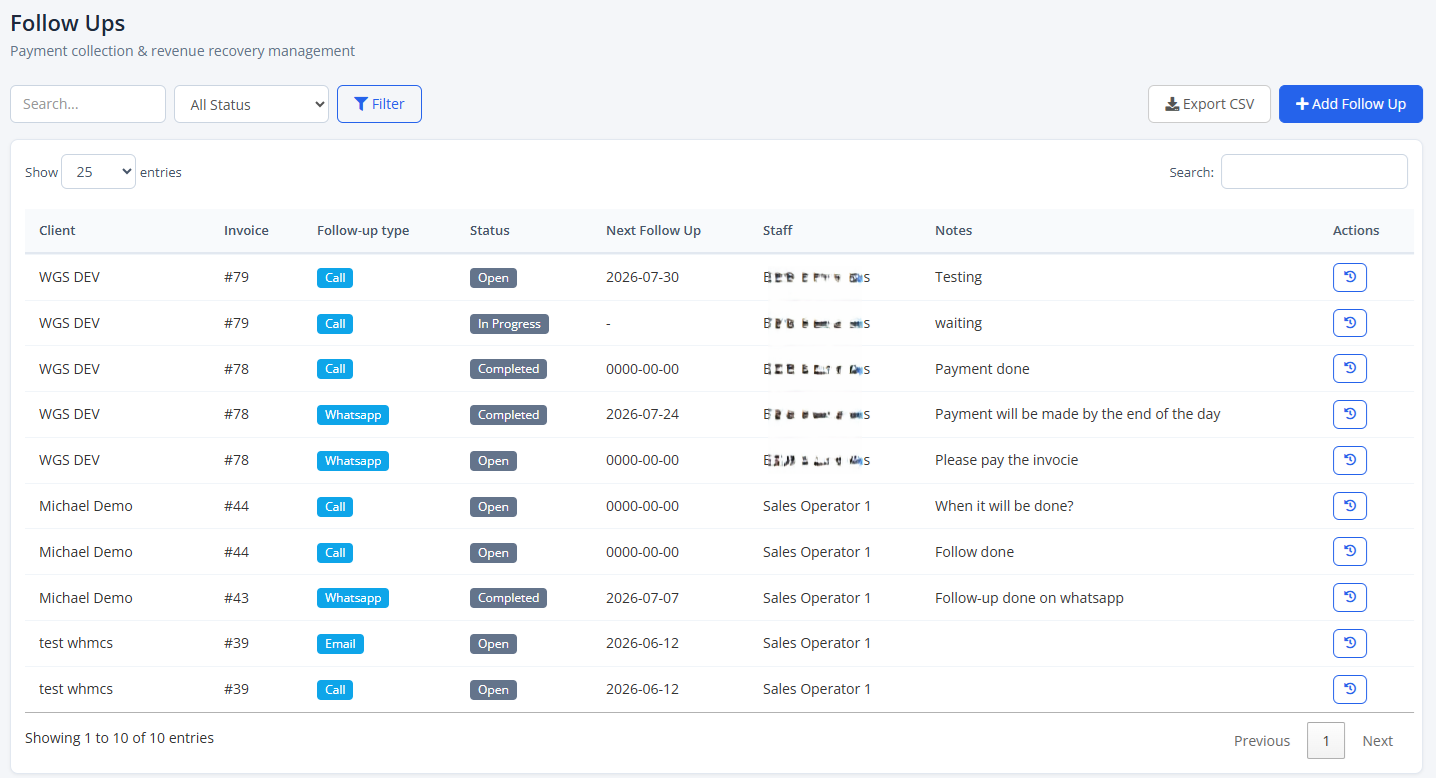
Task: Click the 'Testing' note cell
Action: 958,277
